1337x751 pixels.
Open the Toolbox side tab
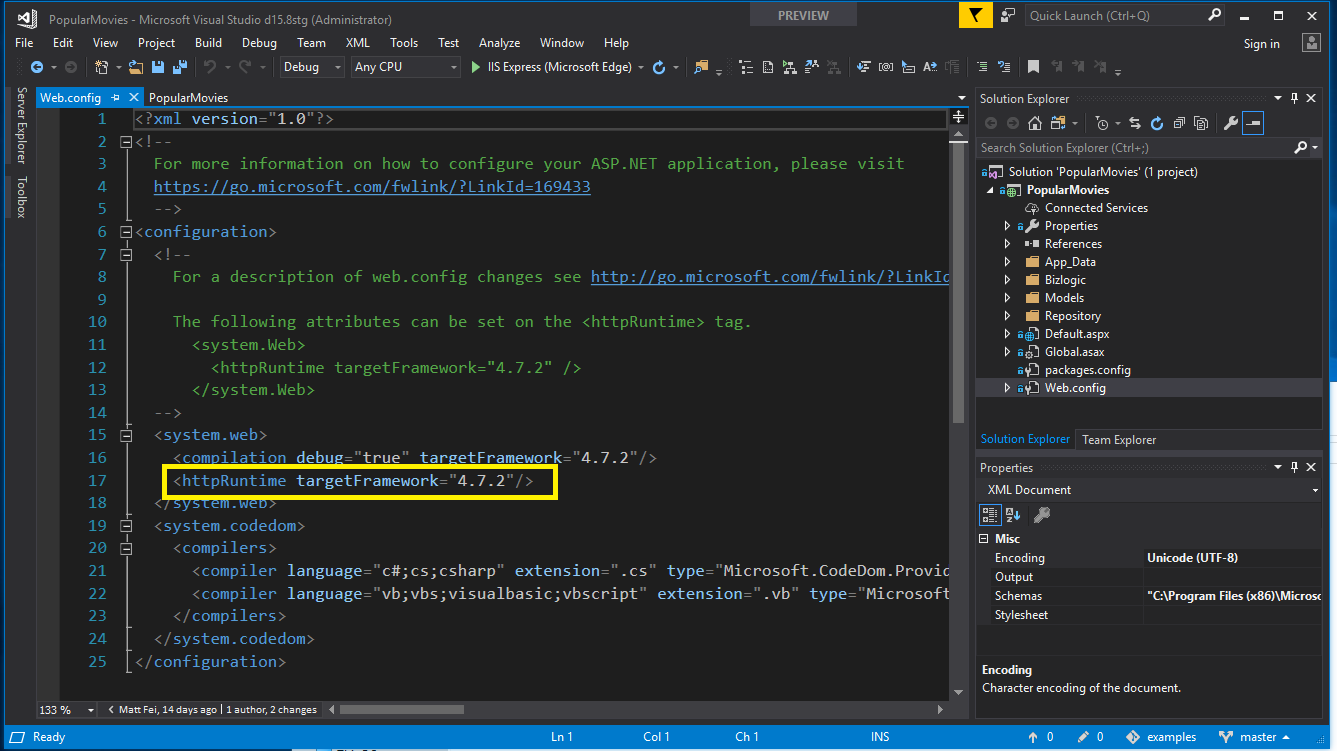pos(21,197)
